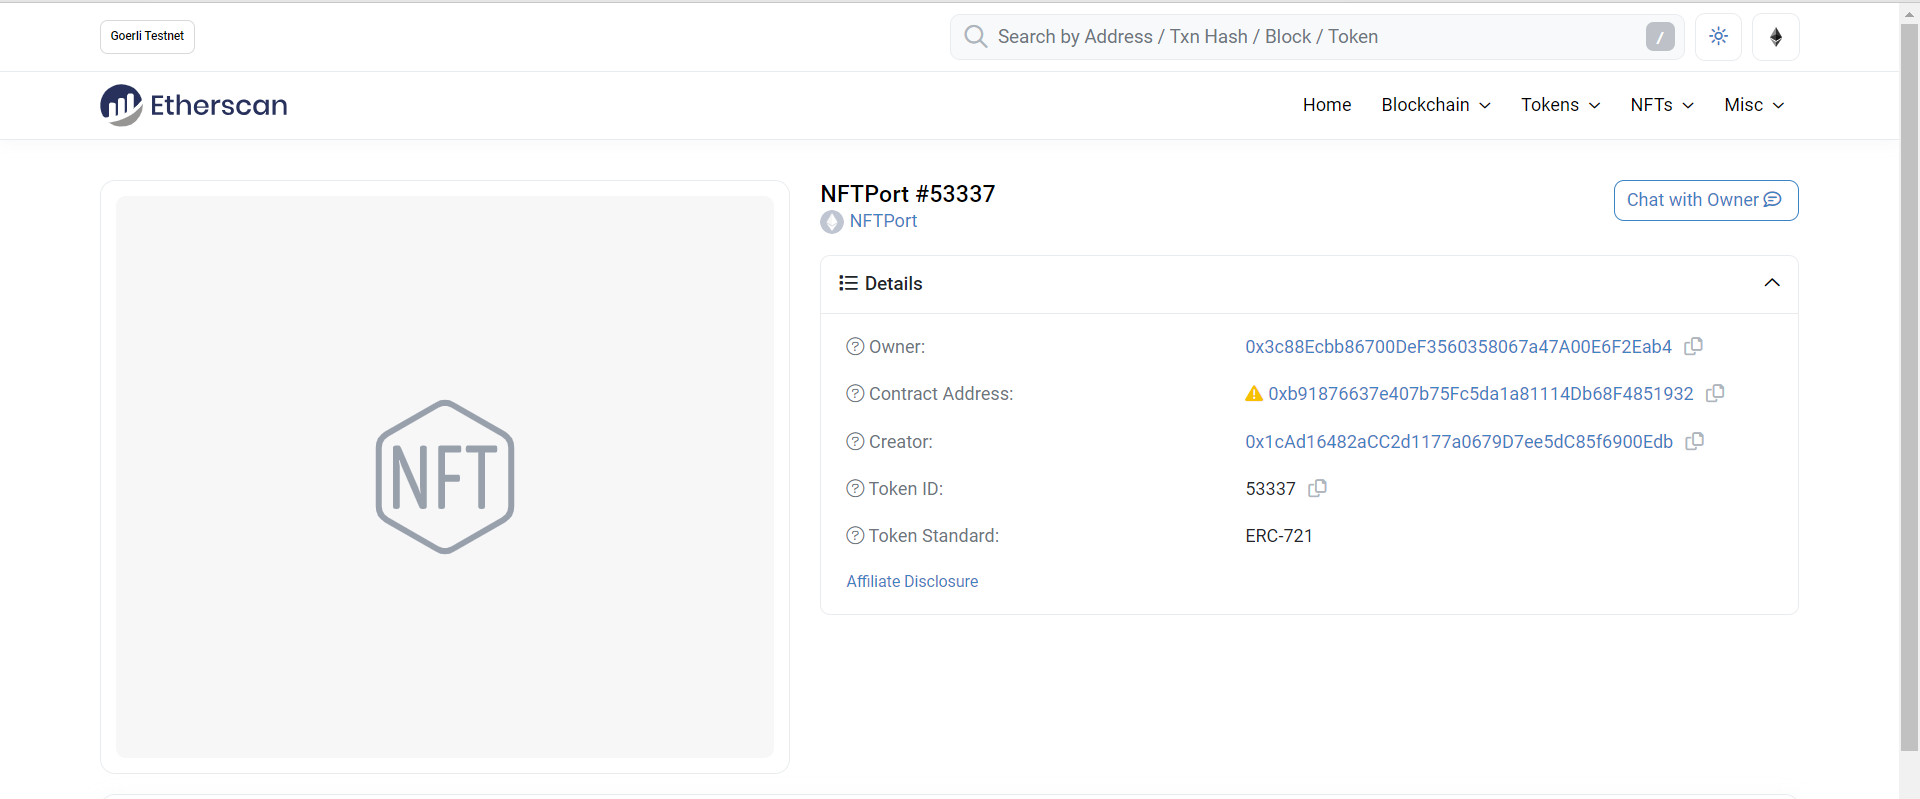1920x799 pixels.
Task: Copy the Owner address
Action: (1693, 346)
